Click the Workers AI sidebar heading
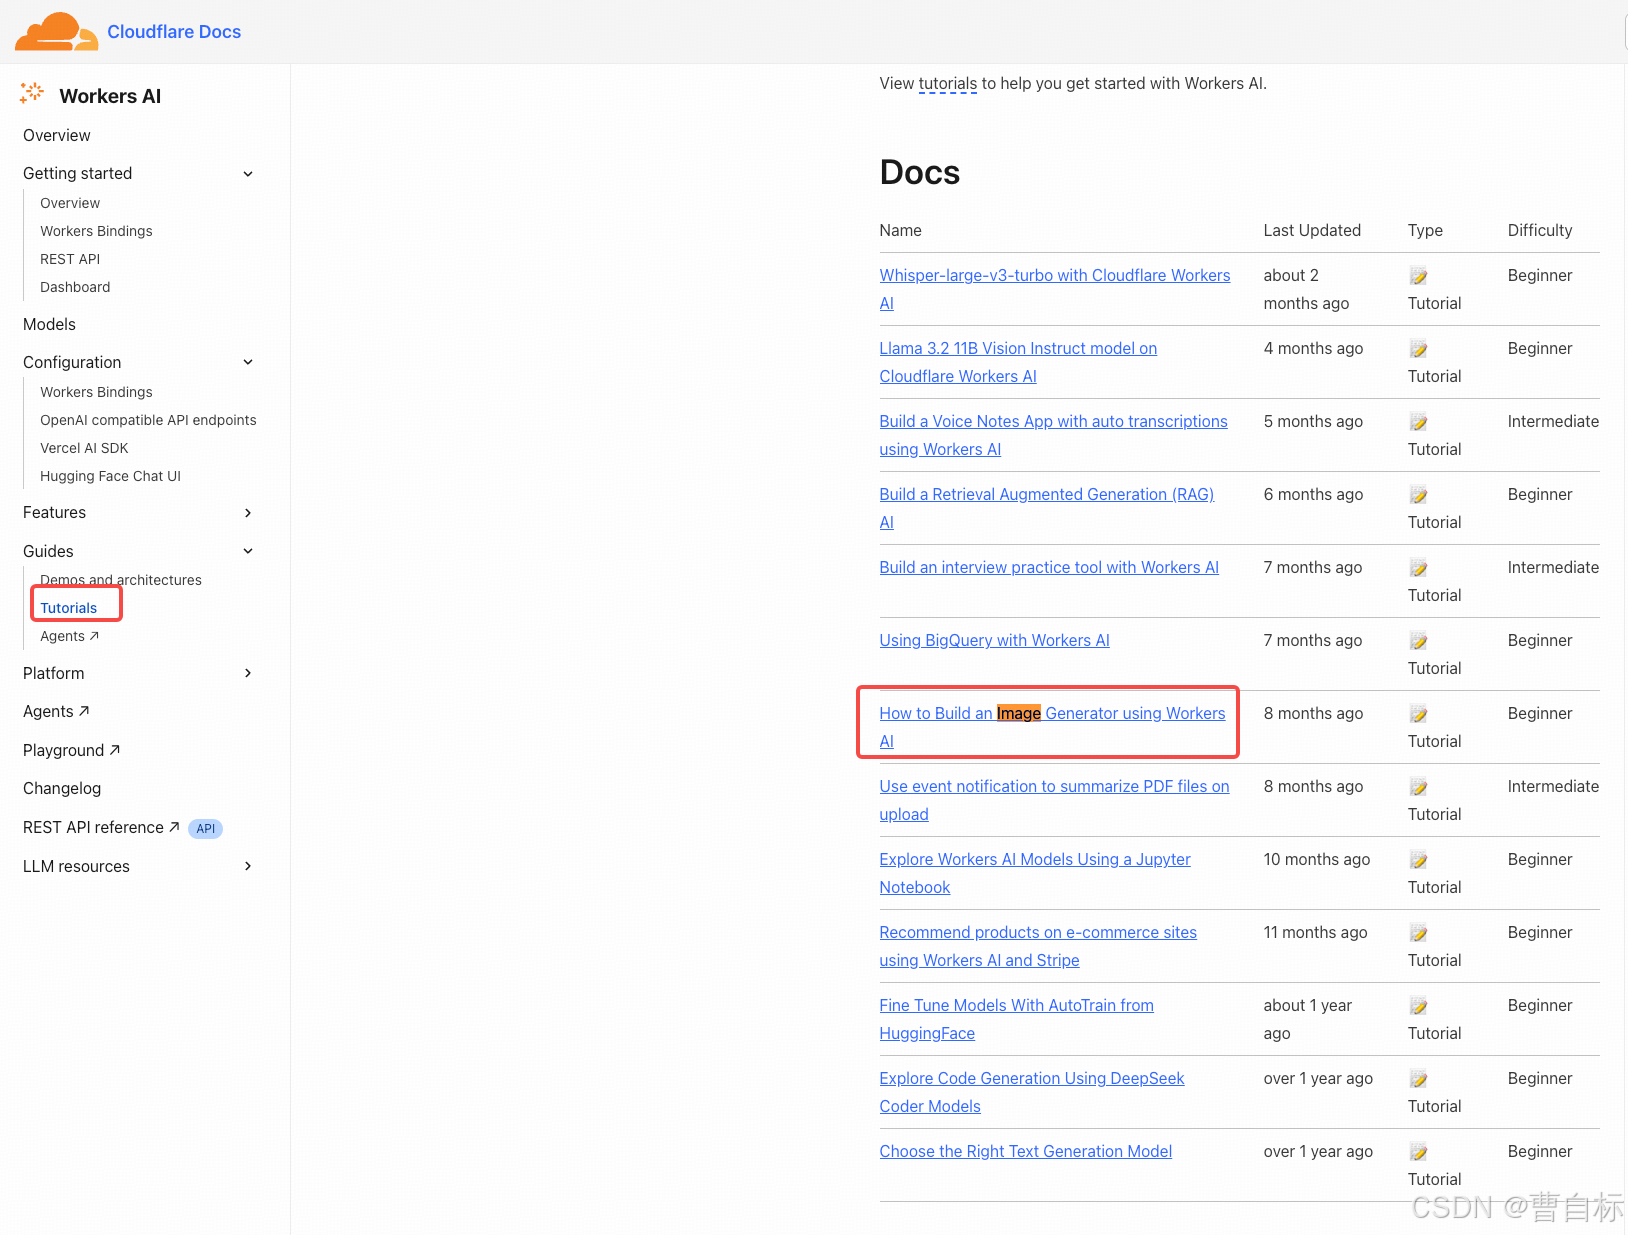 110,96
